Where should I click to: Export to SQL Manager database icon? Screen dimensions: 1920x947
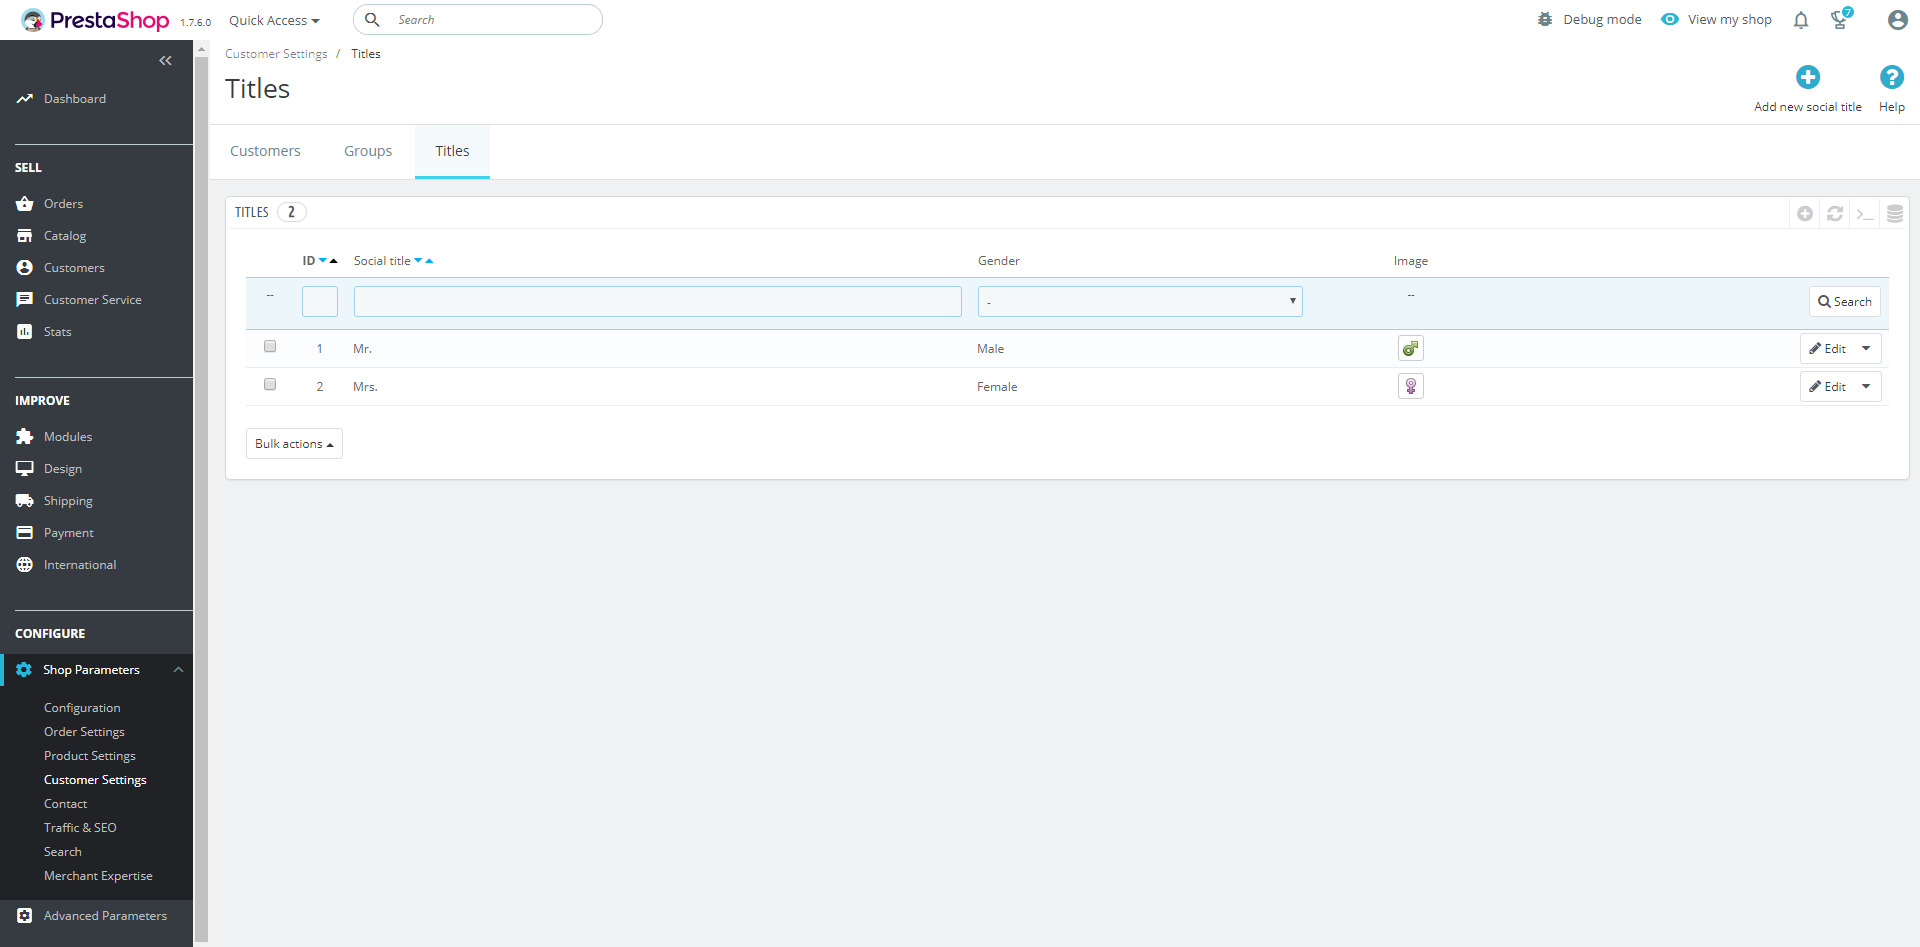click(1895, 214)
